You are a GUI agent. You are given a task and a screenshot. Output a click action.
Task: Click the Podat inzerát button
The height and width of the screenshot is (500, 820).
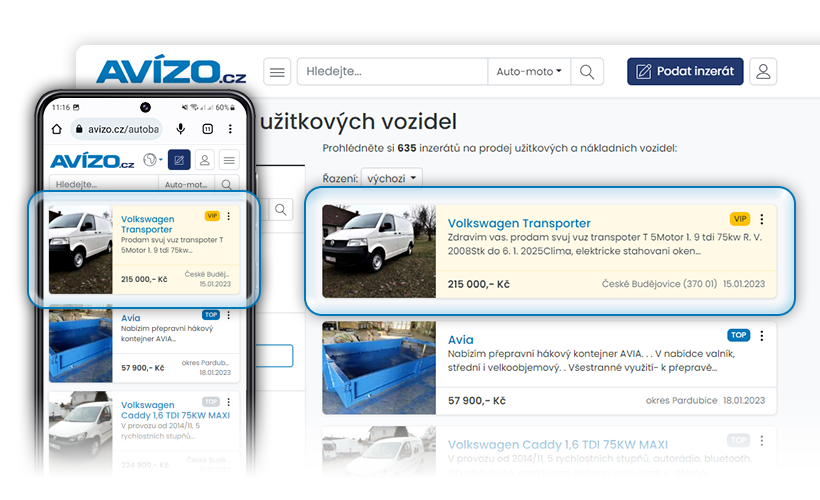coord(685,72)
